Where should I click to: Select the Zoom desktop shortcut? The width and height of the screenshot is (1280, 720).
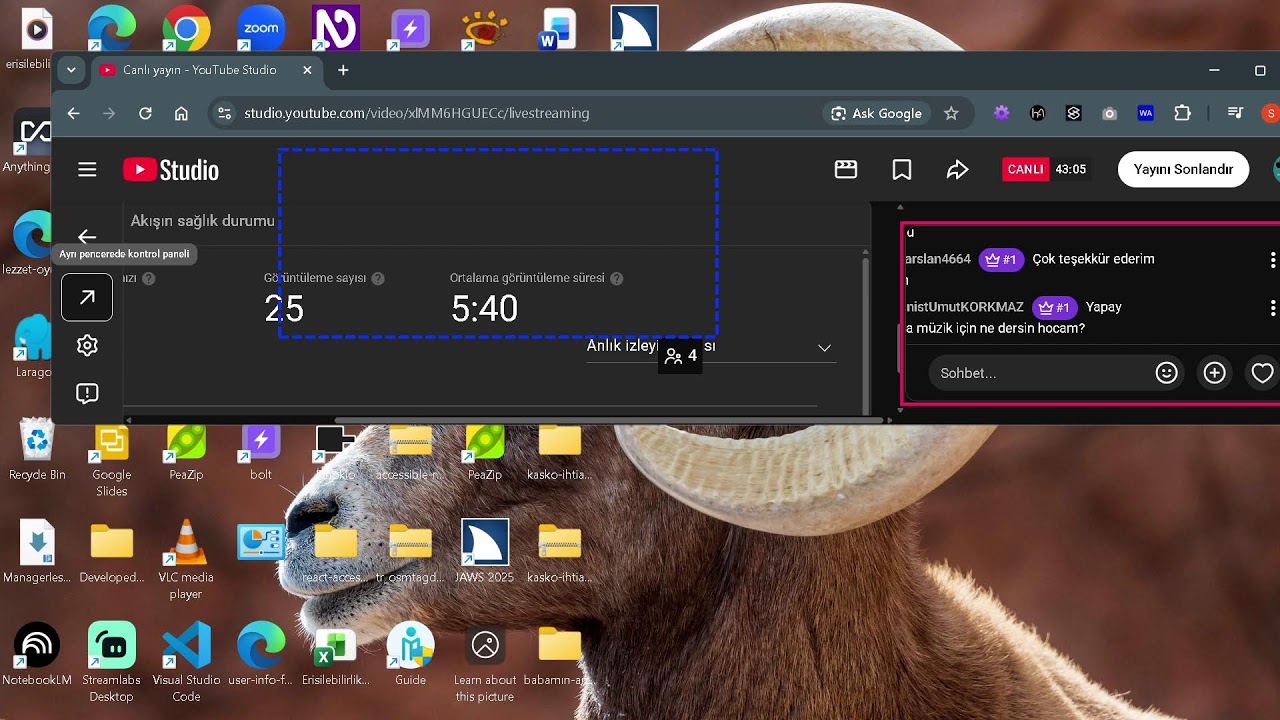pyautogui.click(x=261, y=30)
